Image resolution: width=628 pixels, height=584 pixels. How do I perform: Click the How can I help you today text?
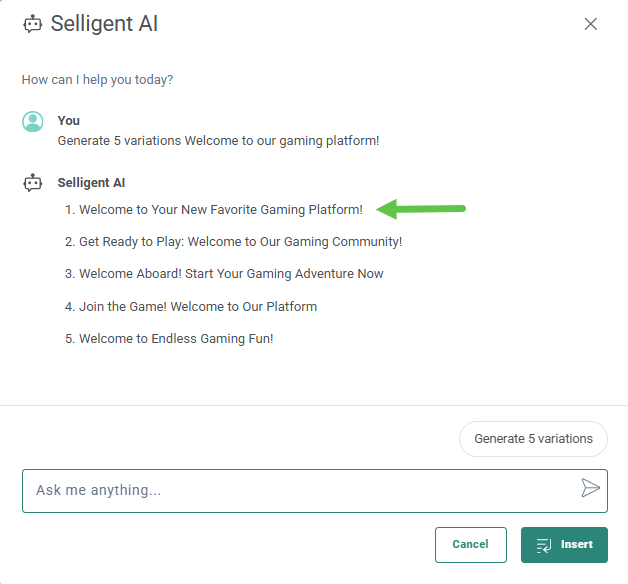click(x=104, y=80)
